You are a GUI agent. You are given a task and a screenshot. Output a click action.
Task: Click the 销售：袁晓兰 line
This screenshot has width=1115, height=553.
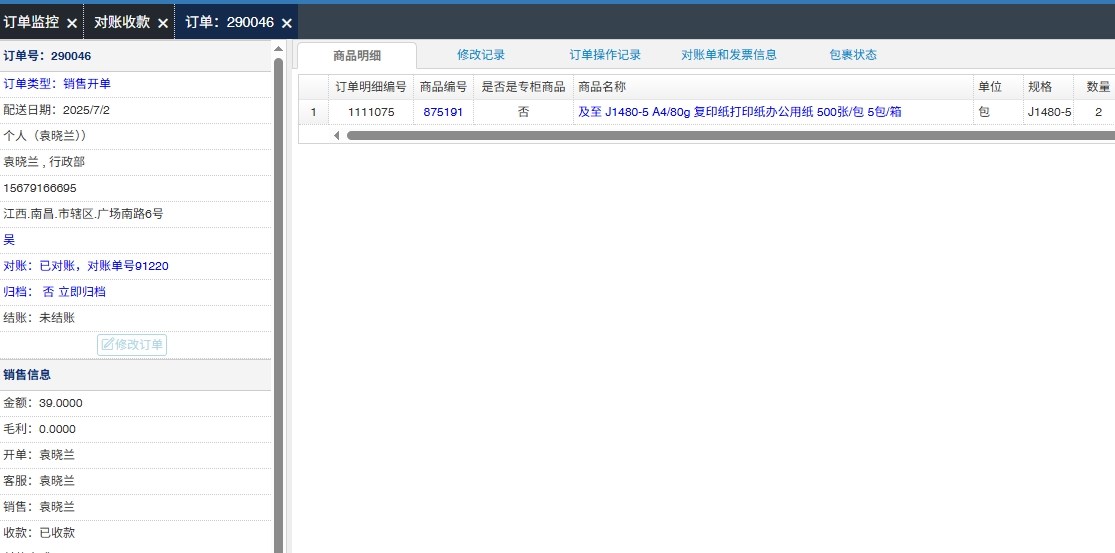point(136,507)
